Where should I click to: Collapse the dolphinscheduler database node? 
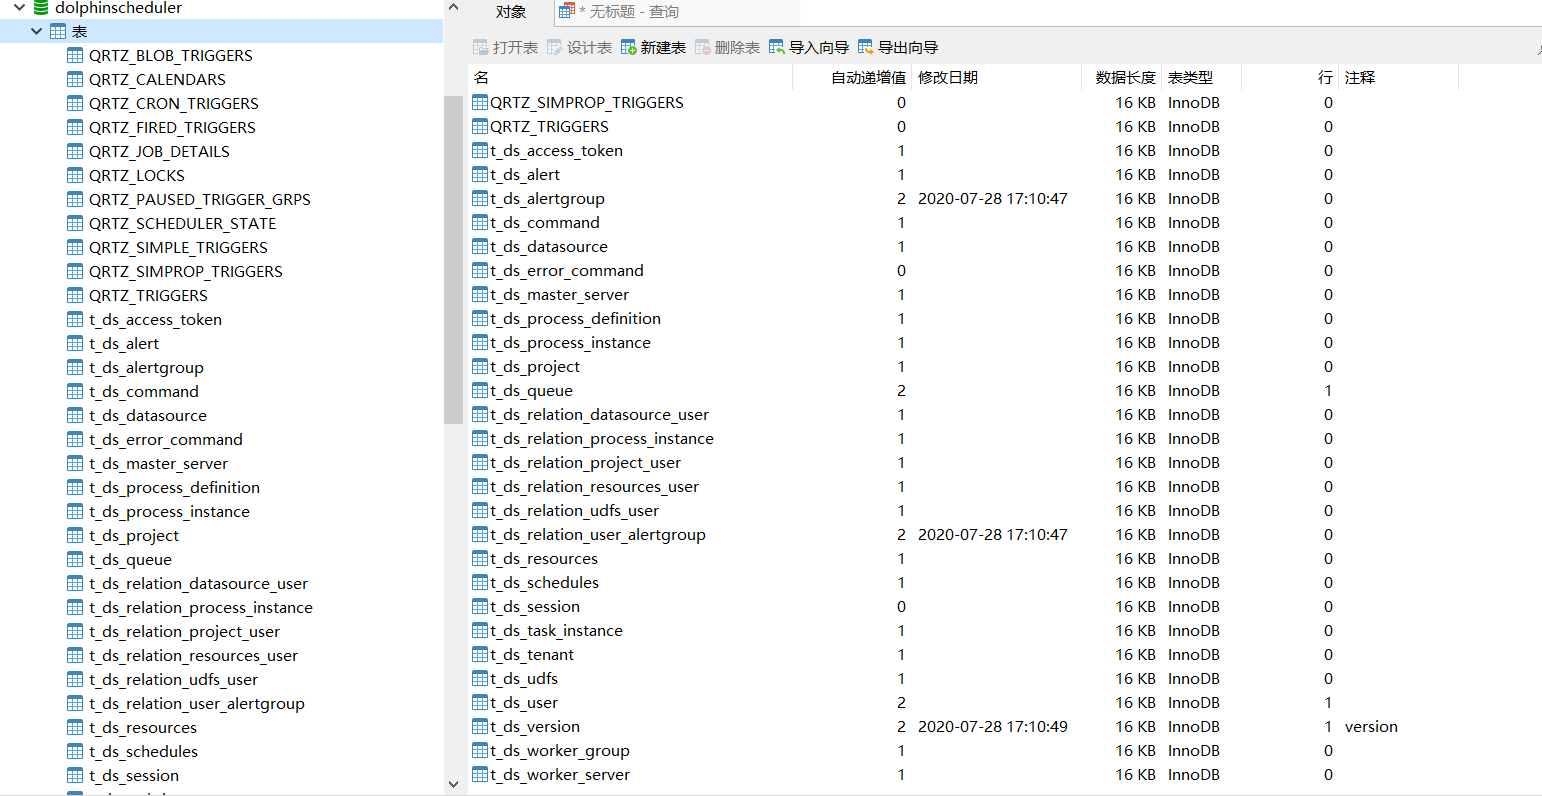coord(19,8)
